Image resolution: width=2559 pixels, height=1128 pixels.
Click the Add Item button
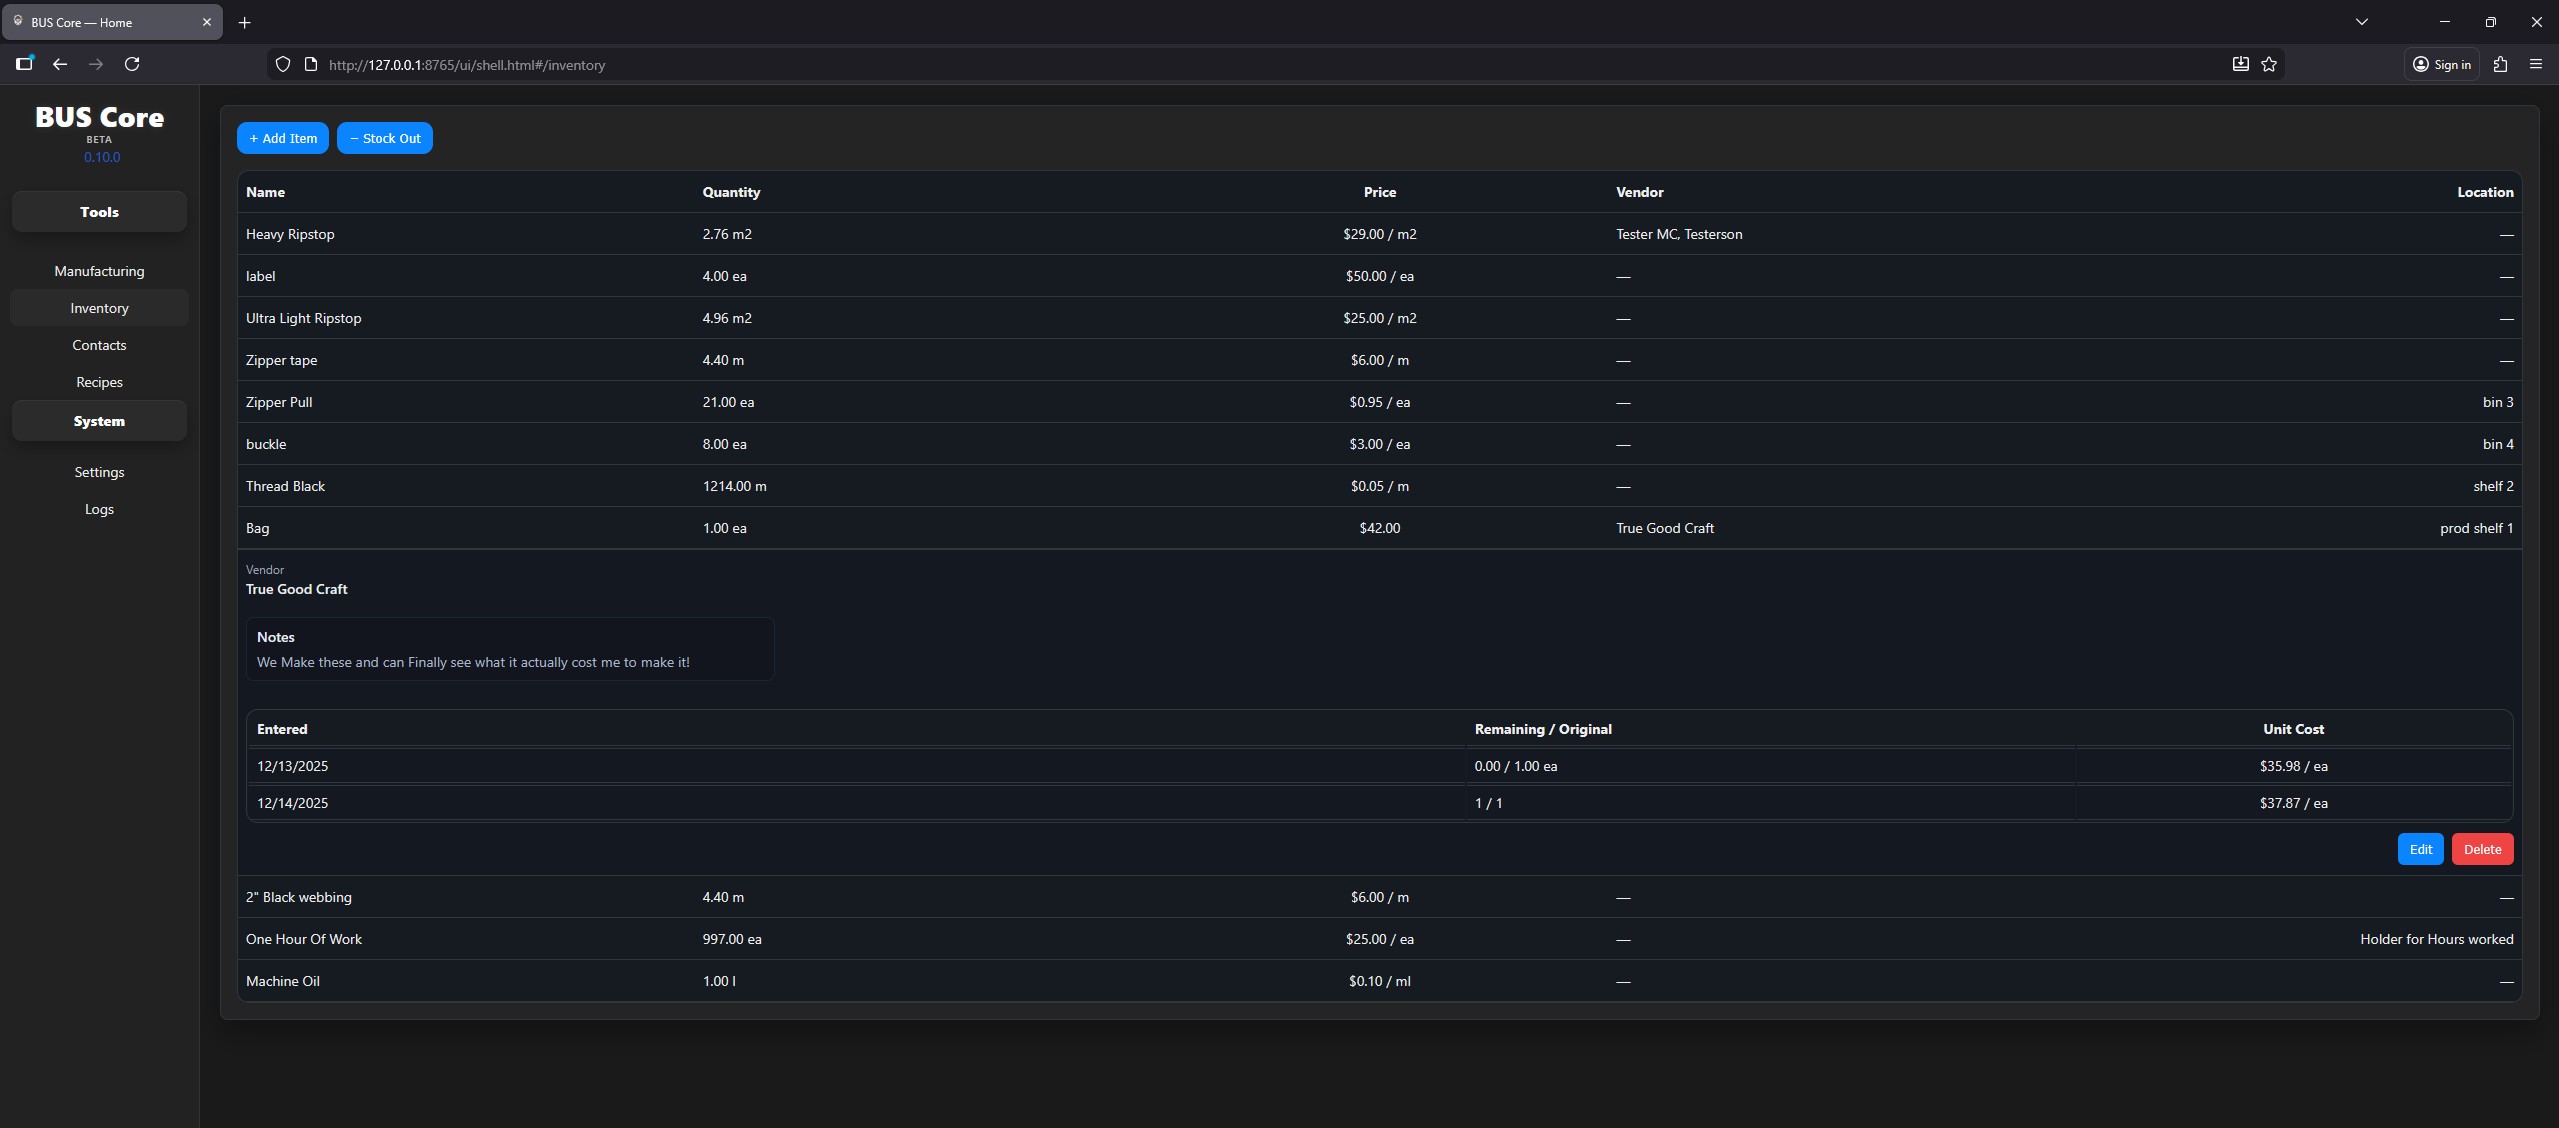click(x=282, y=138)
